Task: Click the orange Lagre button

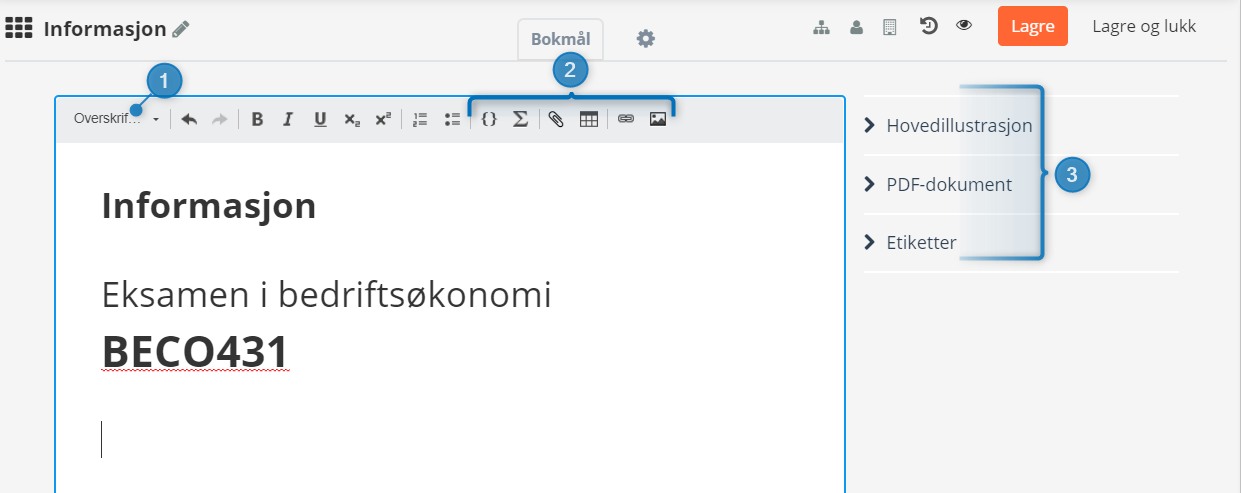Action: coord(1032,27)
